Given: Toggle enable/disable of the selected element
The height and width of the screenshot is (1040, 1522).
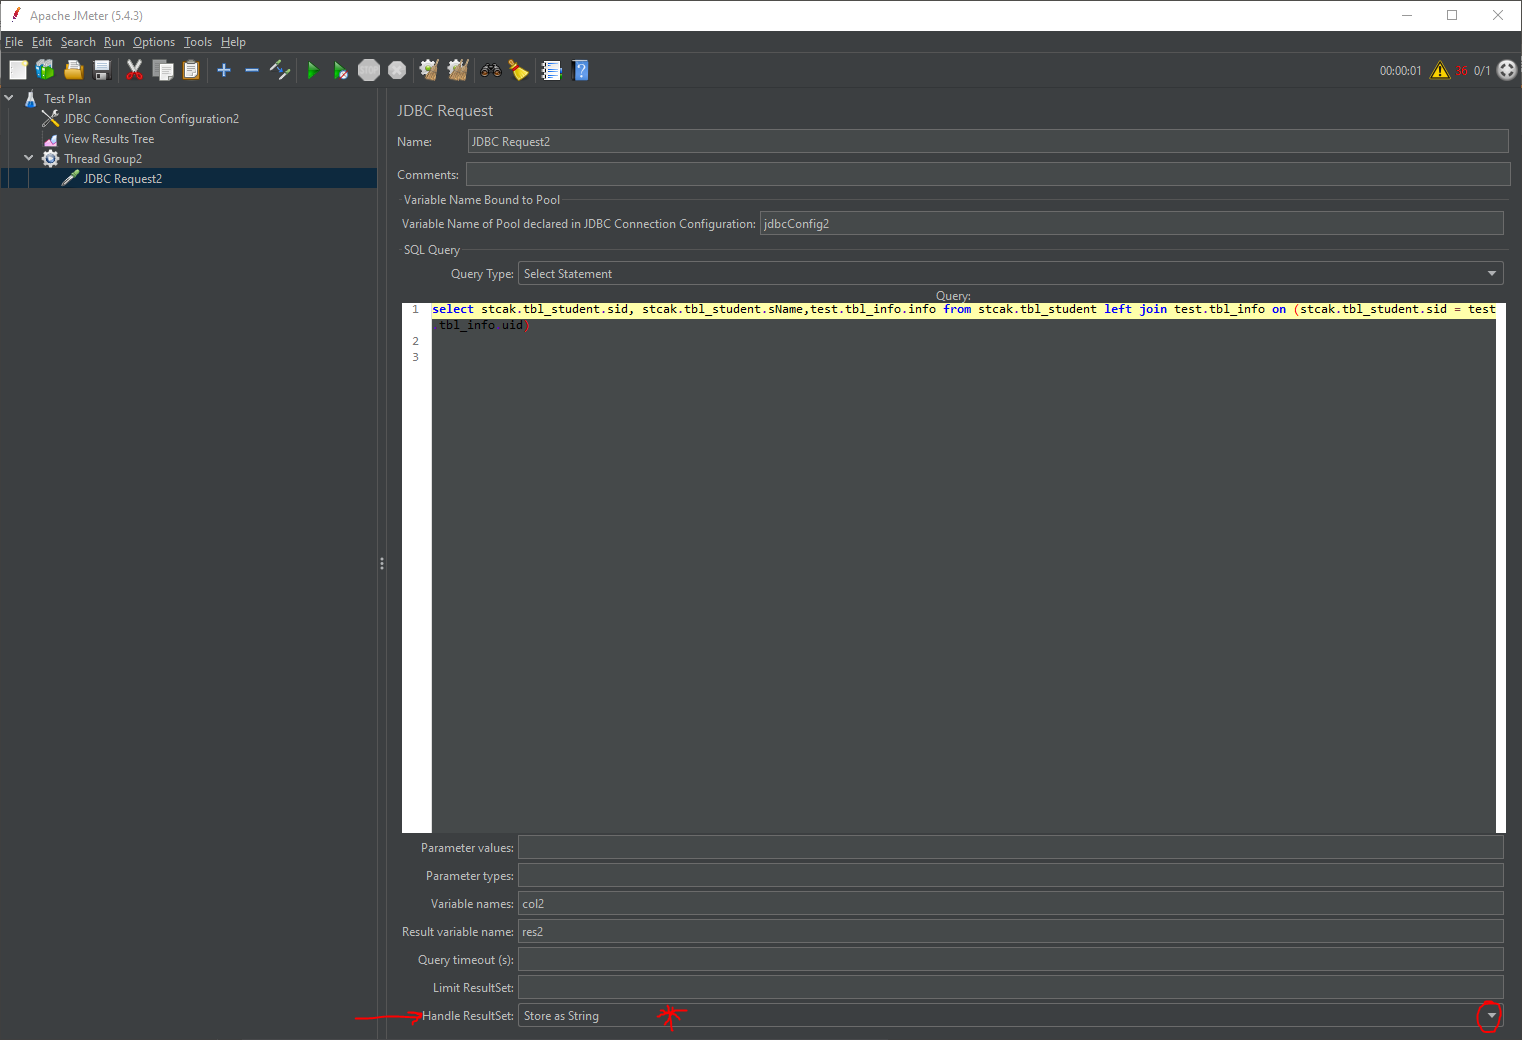Looking at the screenshot, I should [x=280, y=70].
